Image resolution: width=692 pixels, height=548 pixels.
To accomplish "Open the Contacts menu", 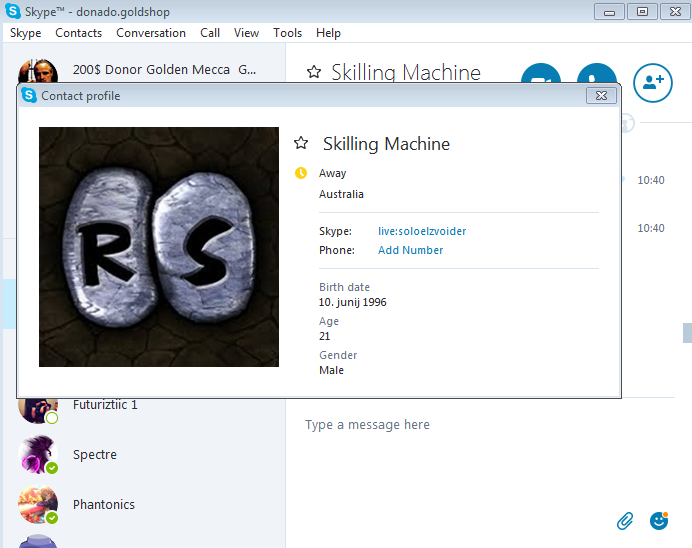I will tap(79, 33).
